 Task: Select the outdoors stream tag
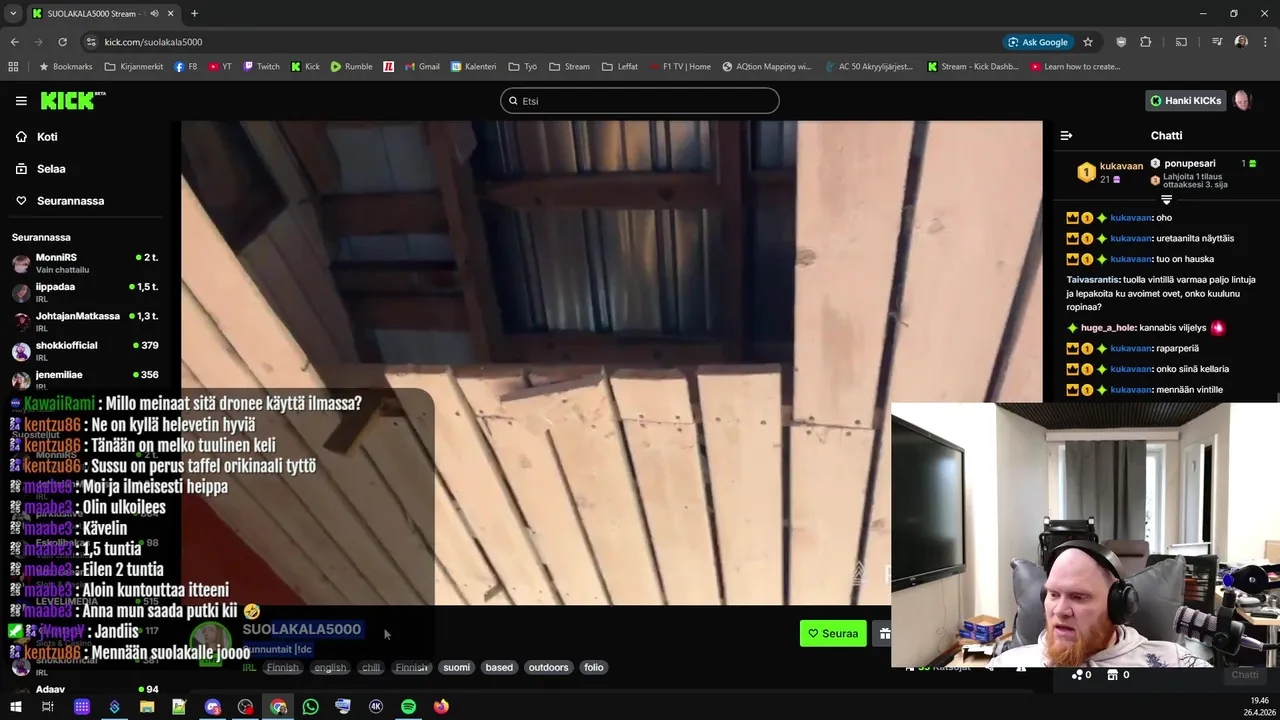548,667
